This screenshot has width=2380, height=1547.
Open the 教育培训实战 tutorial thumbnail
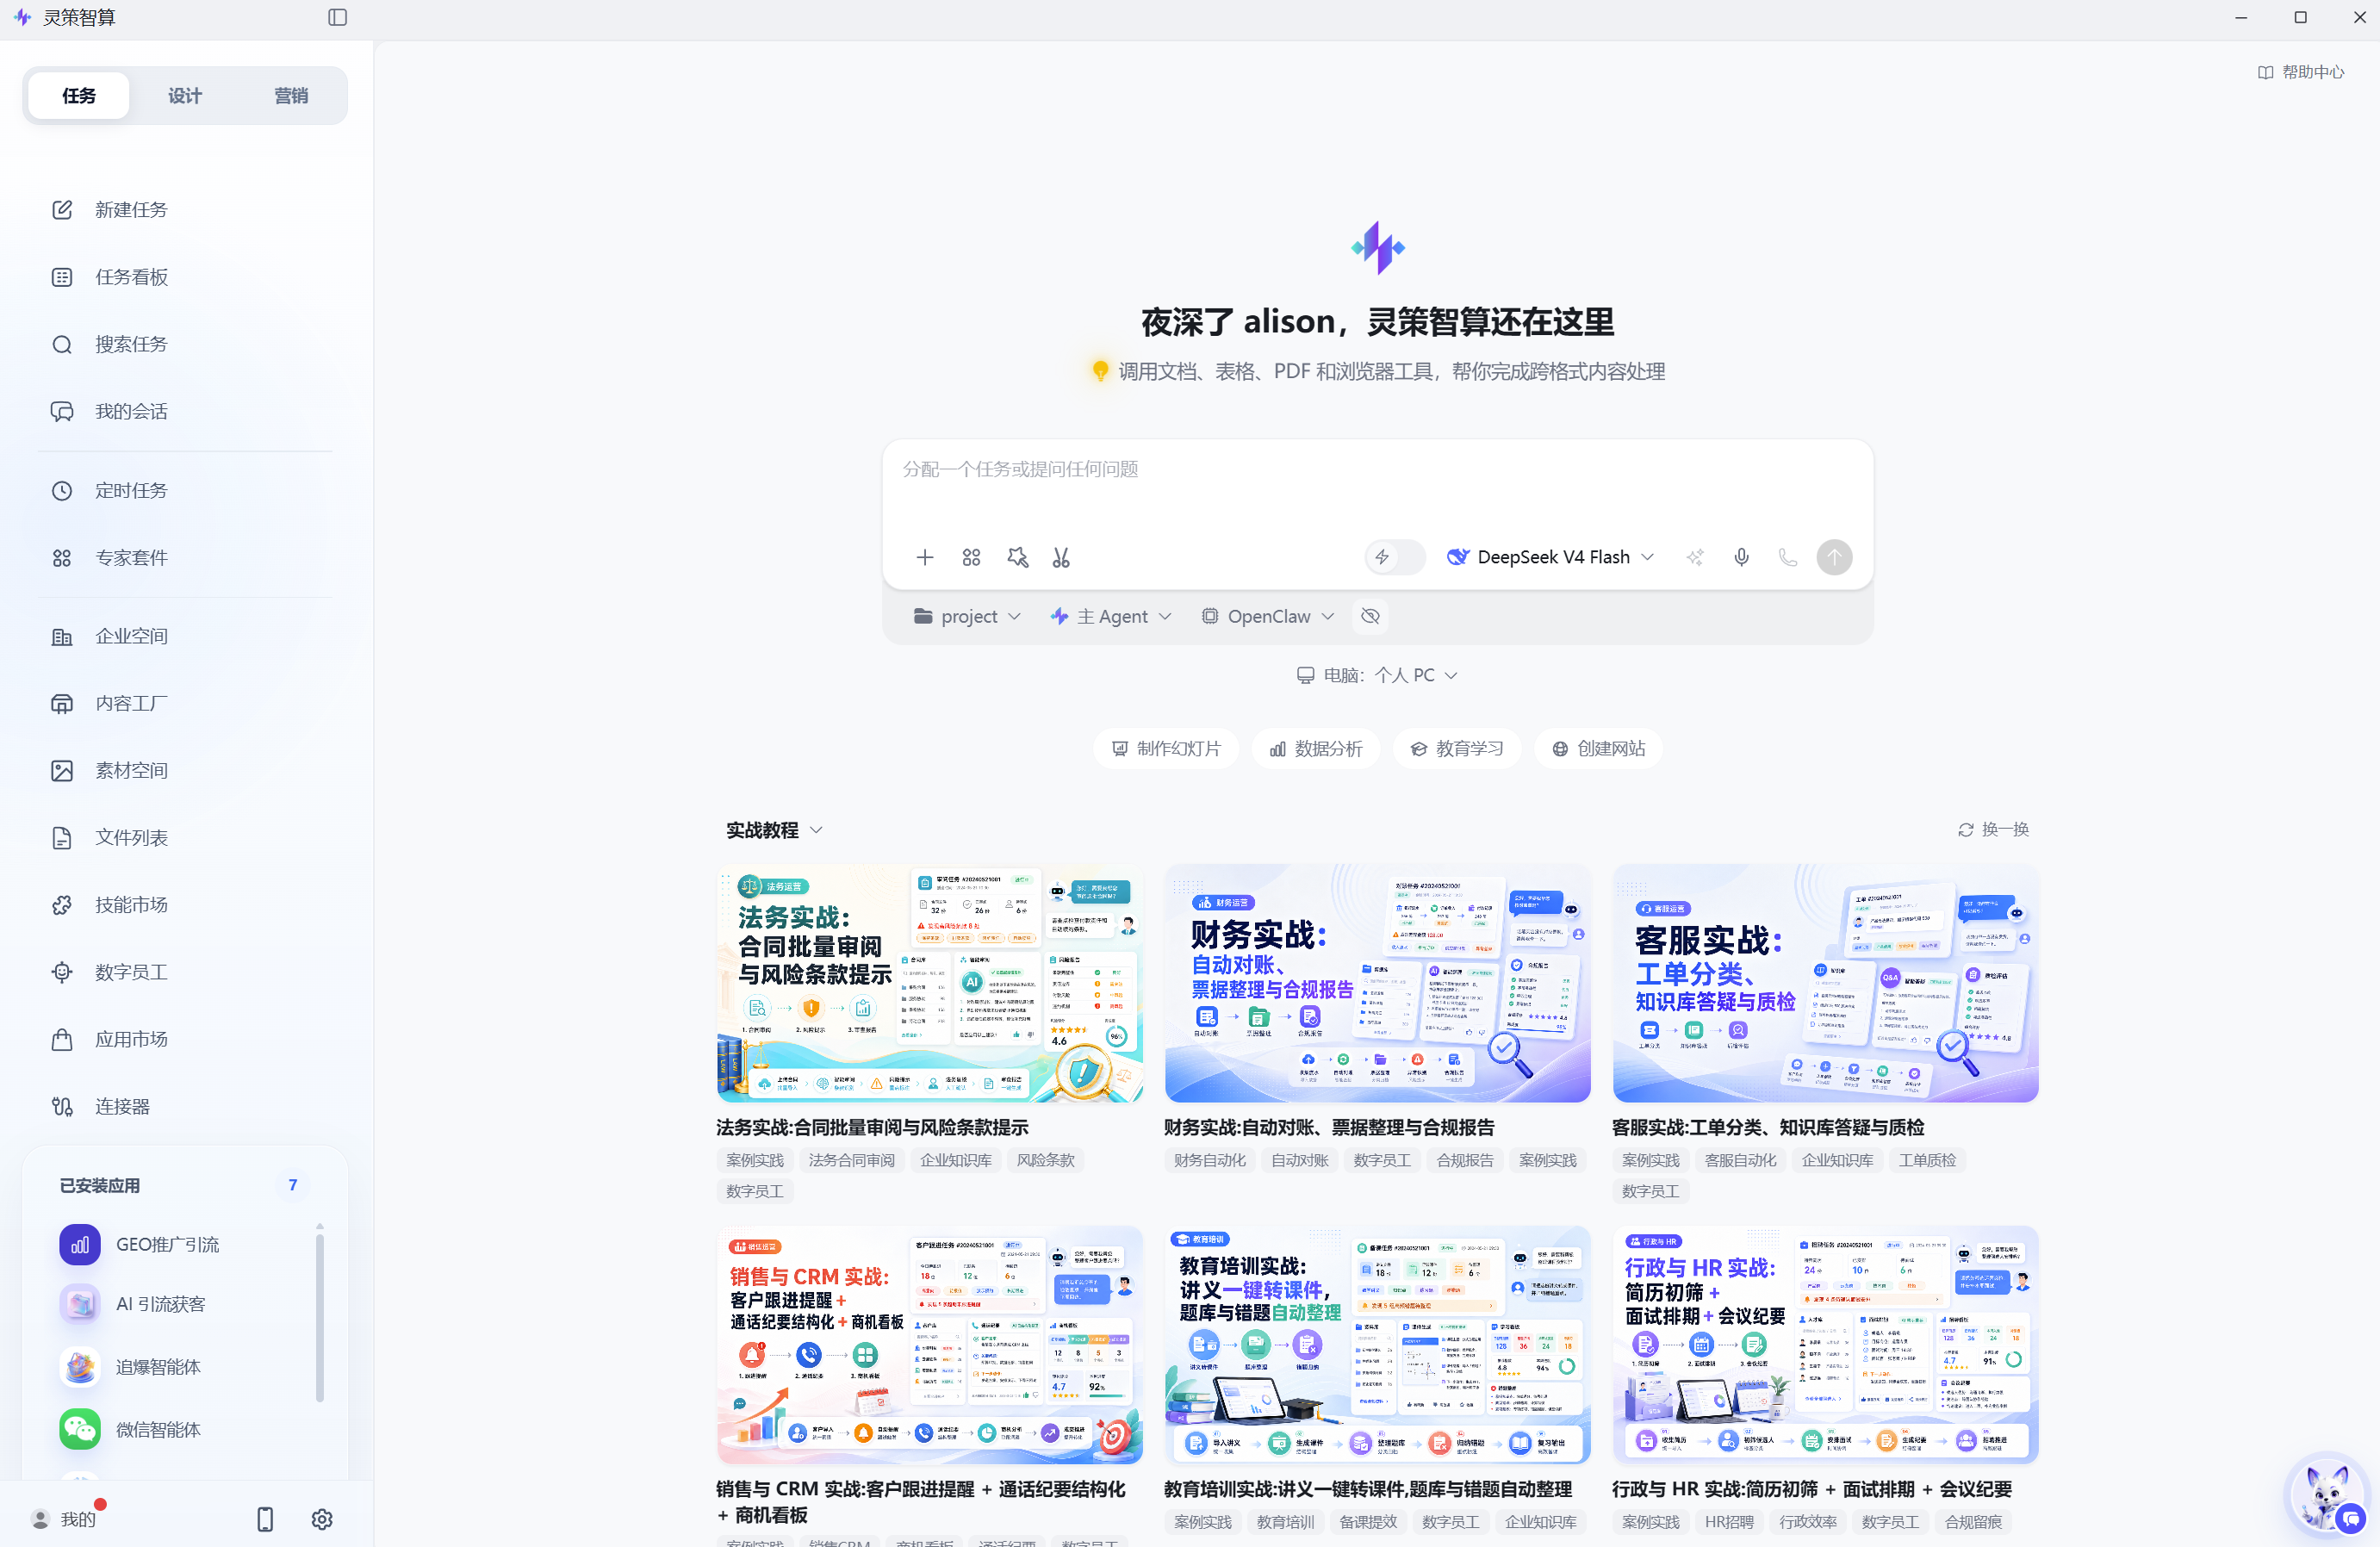[x=1377, y=1345]
